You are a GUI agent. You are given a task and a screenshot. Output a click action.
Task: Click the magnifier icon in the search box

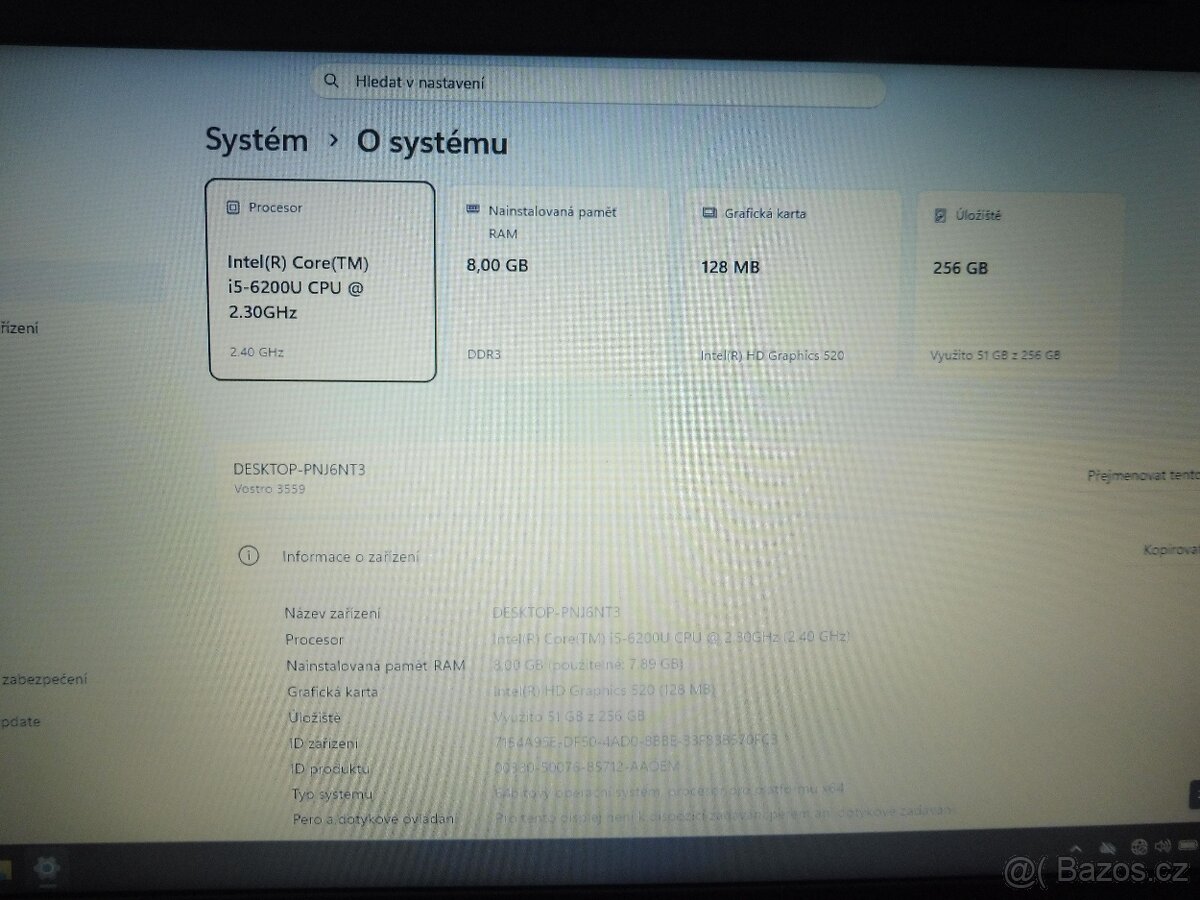pyautogui.click(x=331, y=80)
